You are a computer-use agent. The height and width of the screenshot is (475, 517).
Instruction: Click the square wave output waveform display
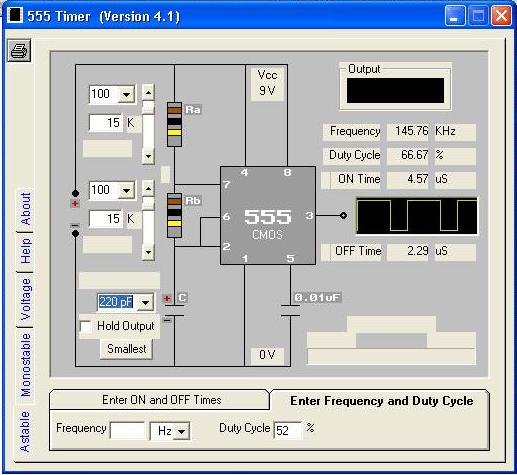coord(417,216)
